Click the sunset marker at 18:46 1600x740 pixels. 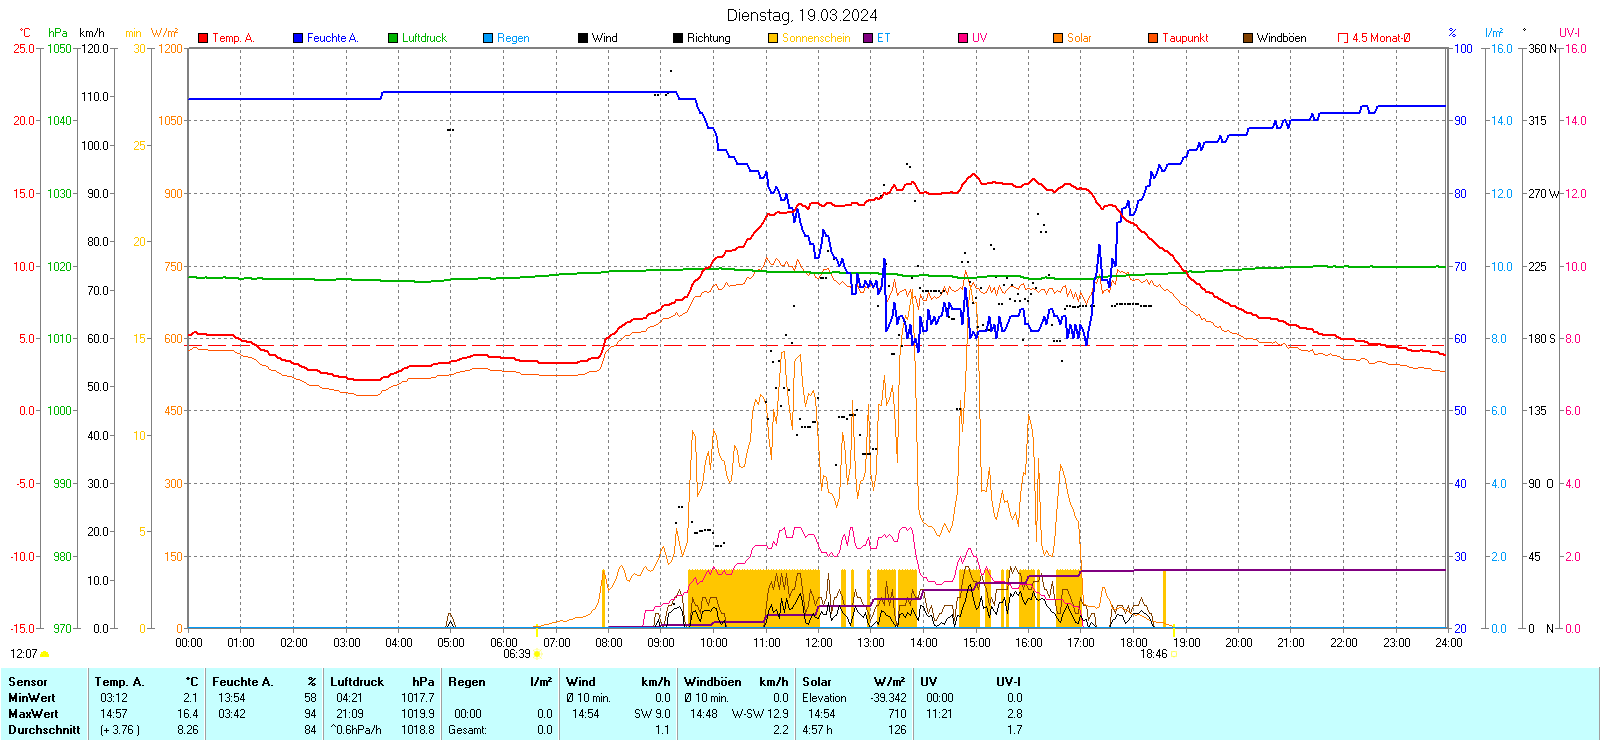pyautogui.click(x=1174, y=654)
